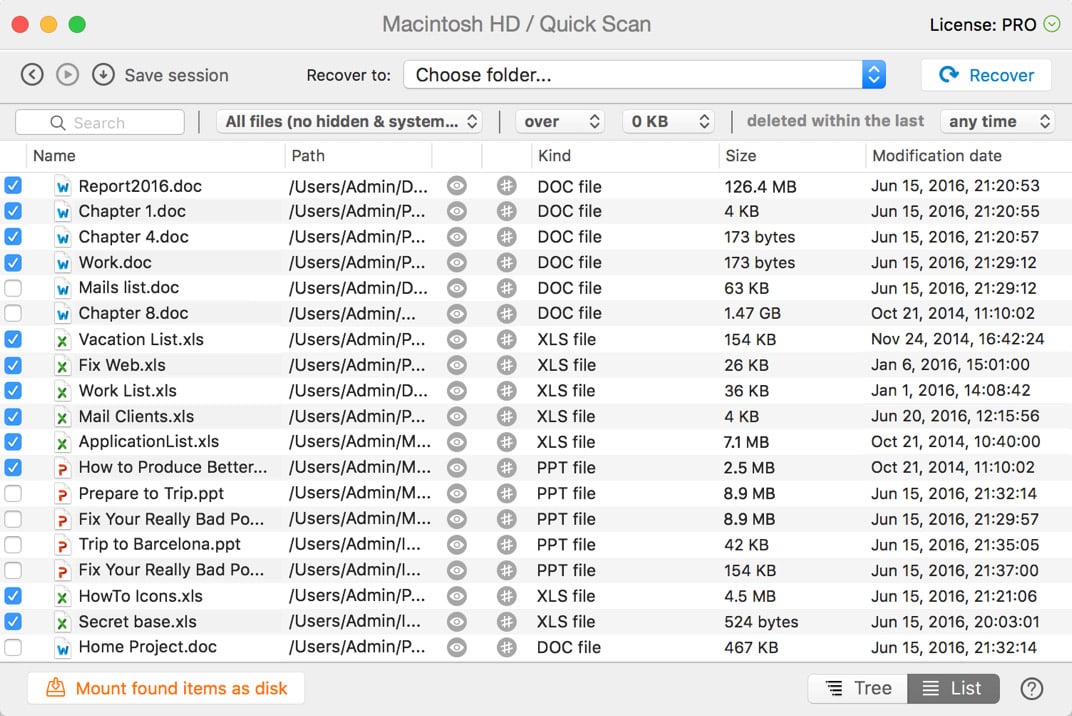
Task: Click the play/resume scan icon
Action: pos(67,75)
